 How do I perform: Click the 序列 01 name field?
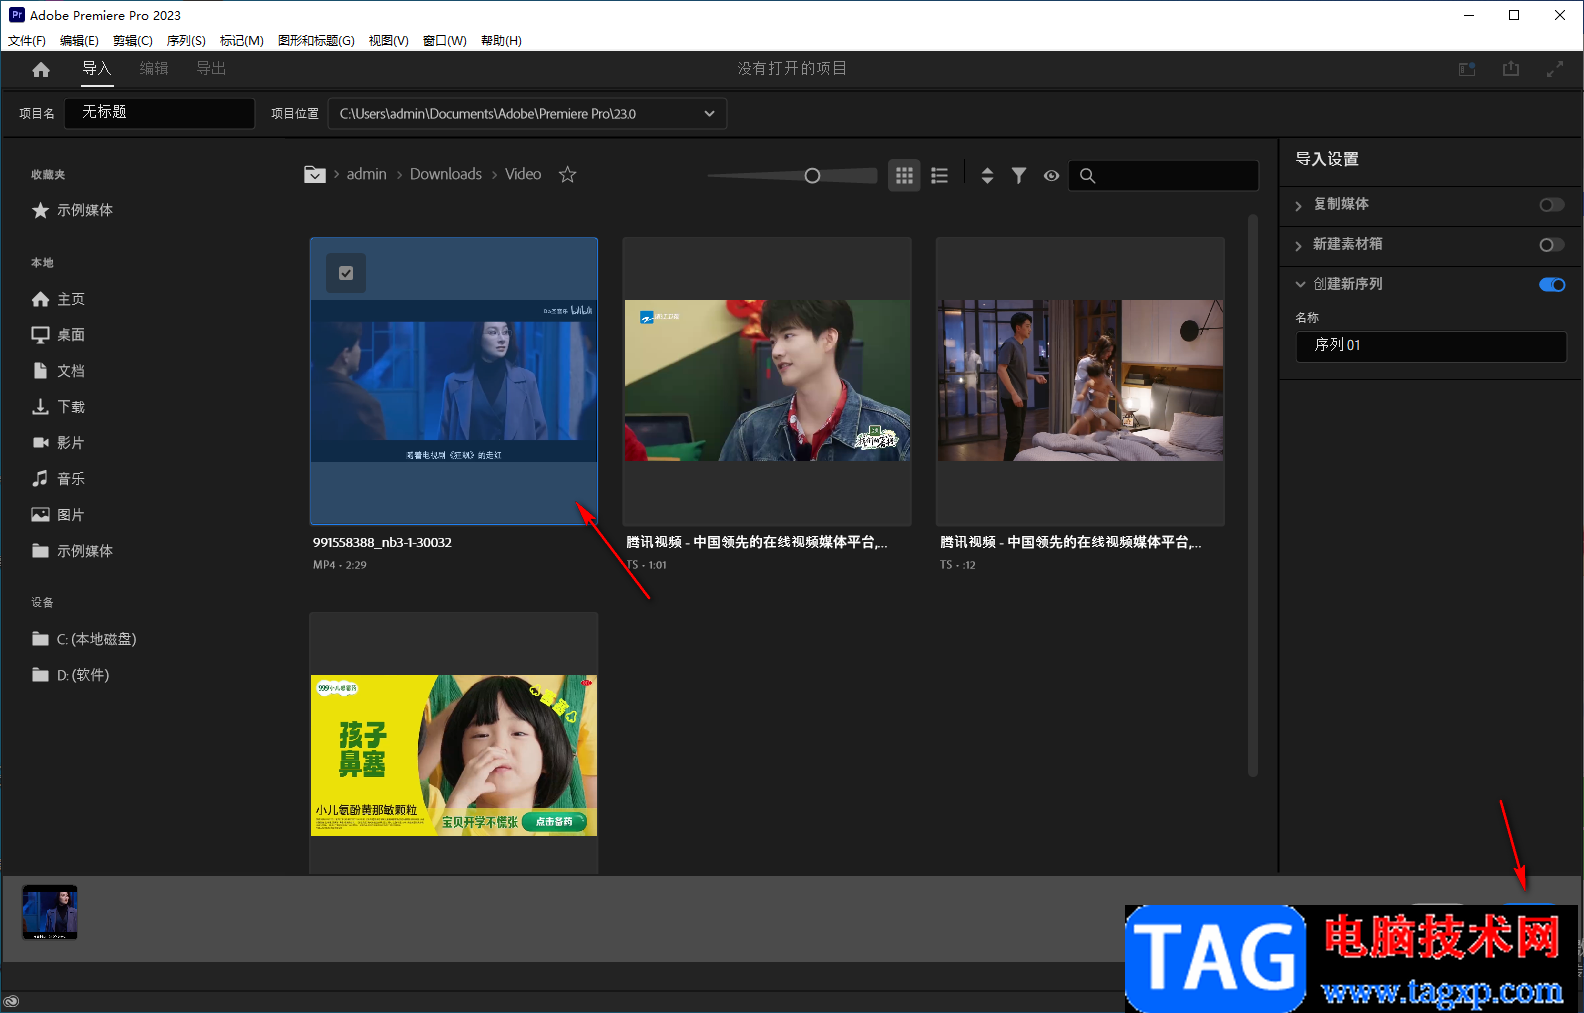tap(1430, 345)
